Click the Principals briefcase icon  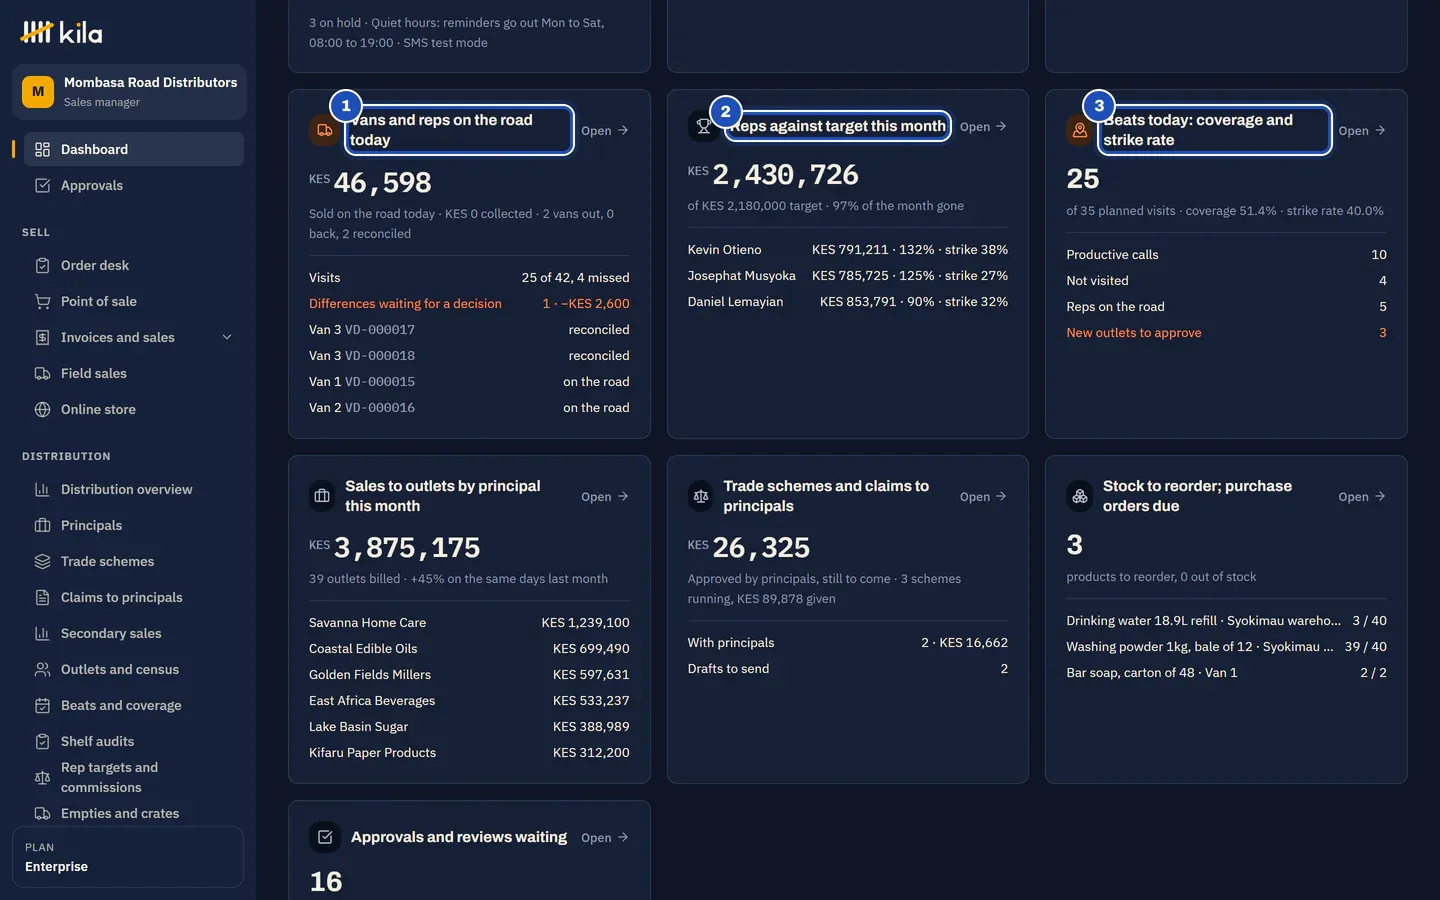point(42,525)
